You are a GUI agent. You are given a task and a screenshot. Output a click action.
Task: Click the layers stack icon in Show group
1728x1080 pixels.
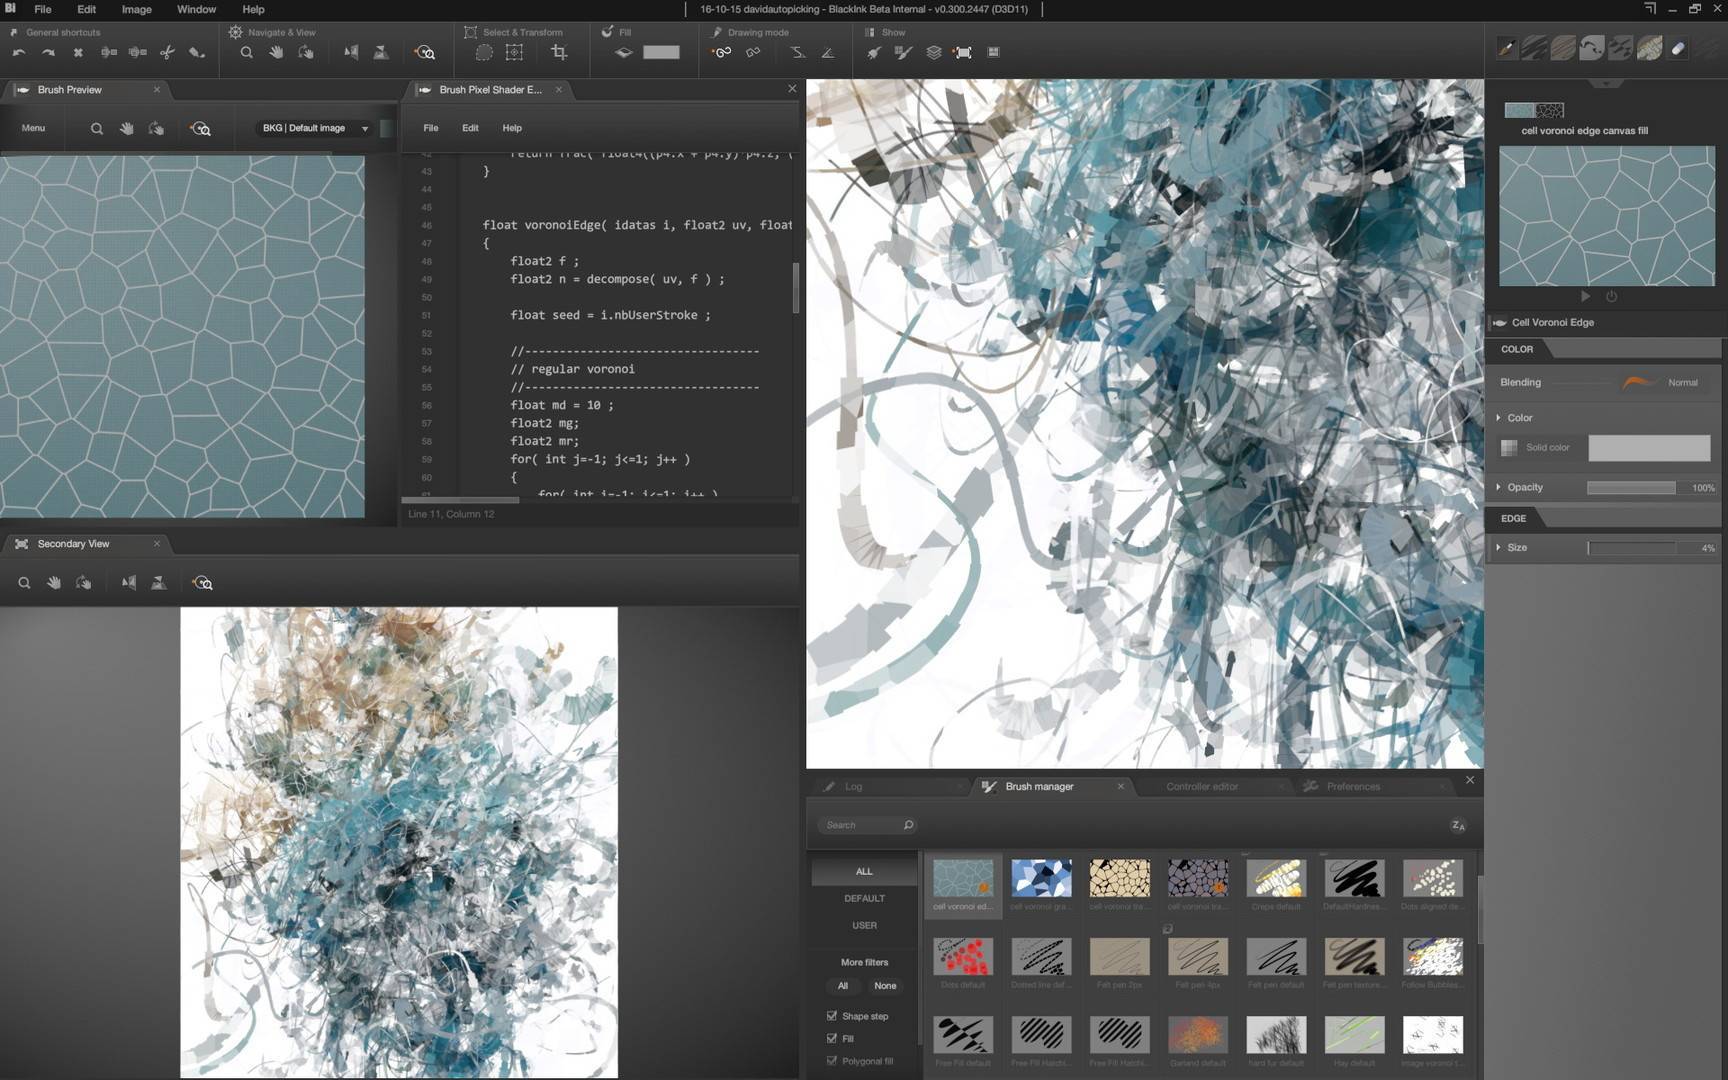[x=933, y=53]
